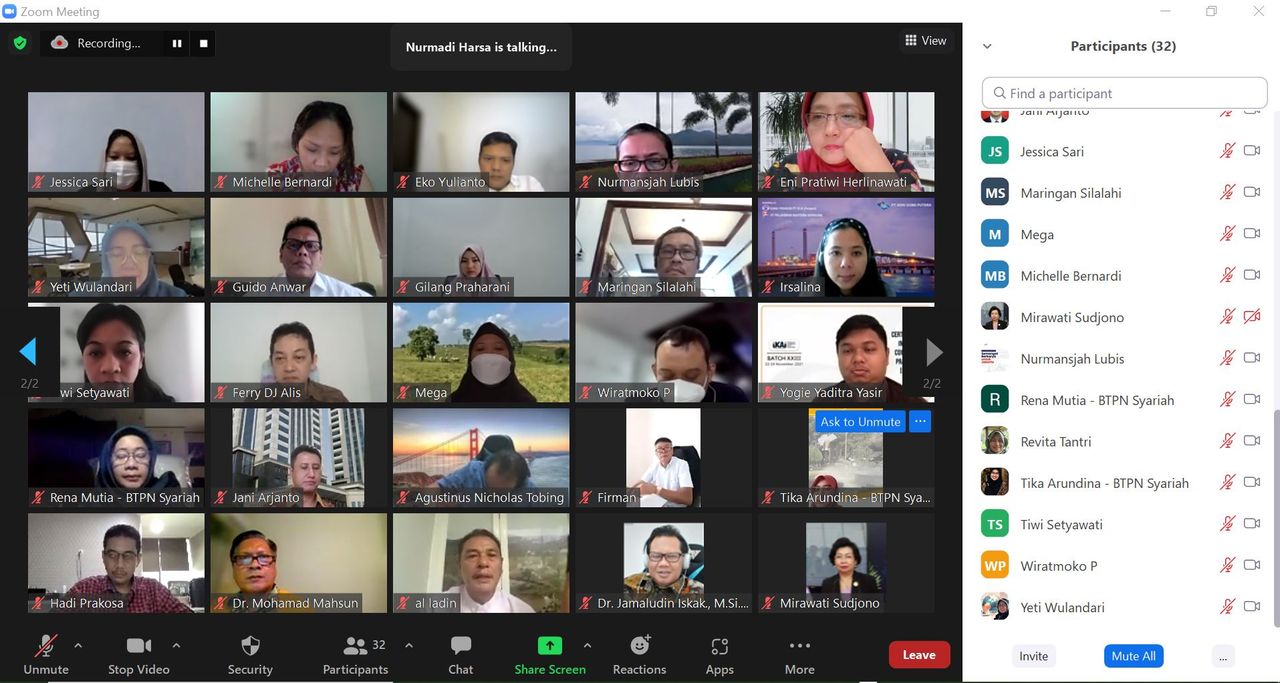Screen dimensions: 1280x683
Task: Click muted mic icon for Michelle Bernardi row
Action: pyautogui.click(x=1227, y=275)
